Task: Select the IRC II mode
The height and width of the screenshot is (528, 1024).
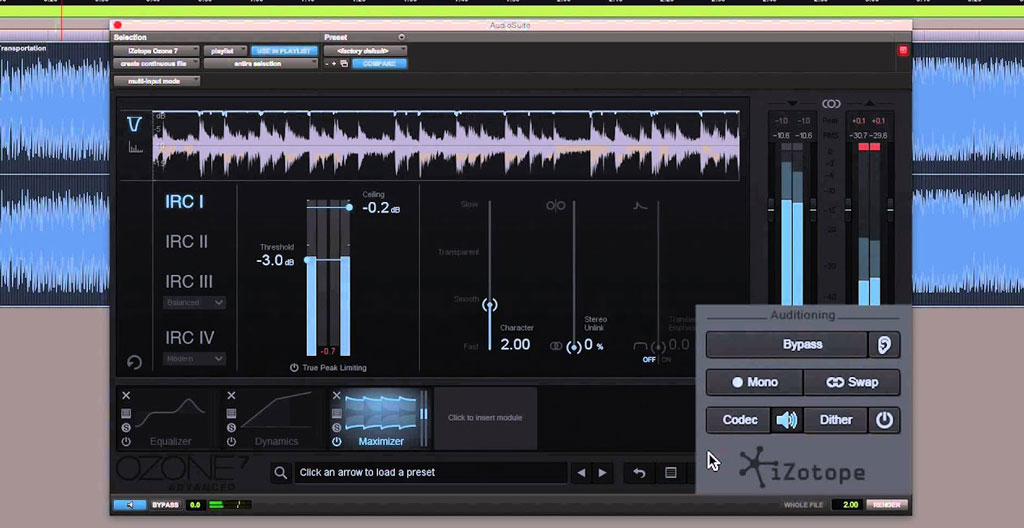Action: (x=187, y=242)
